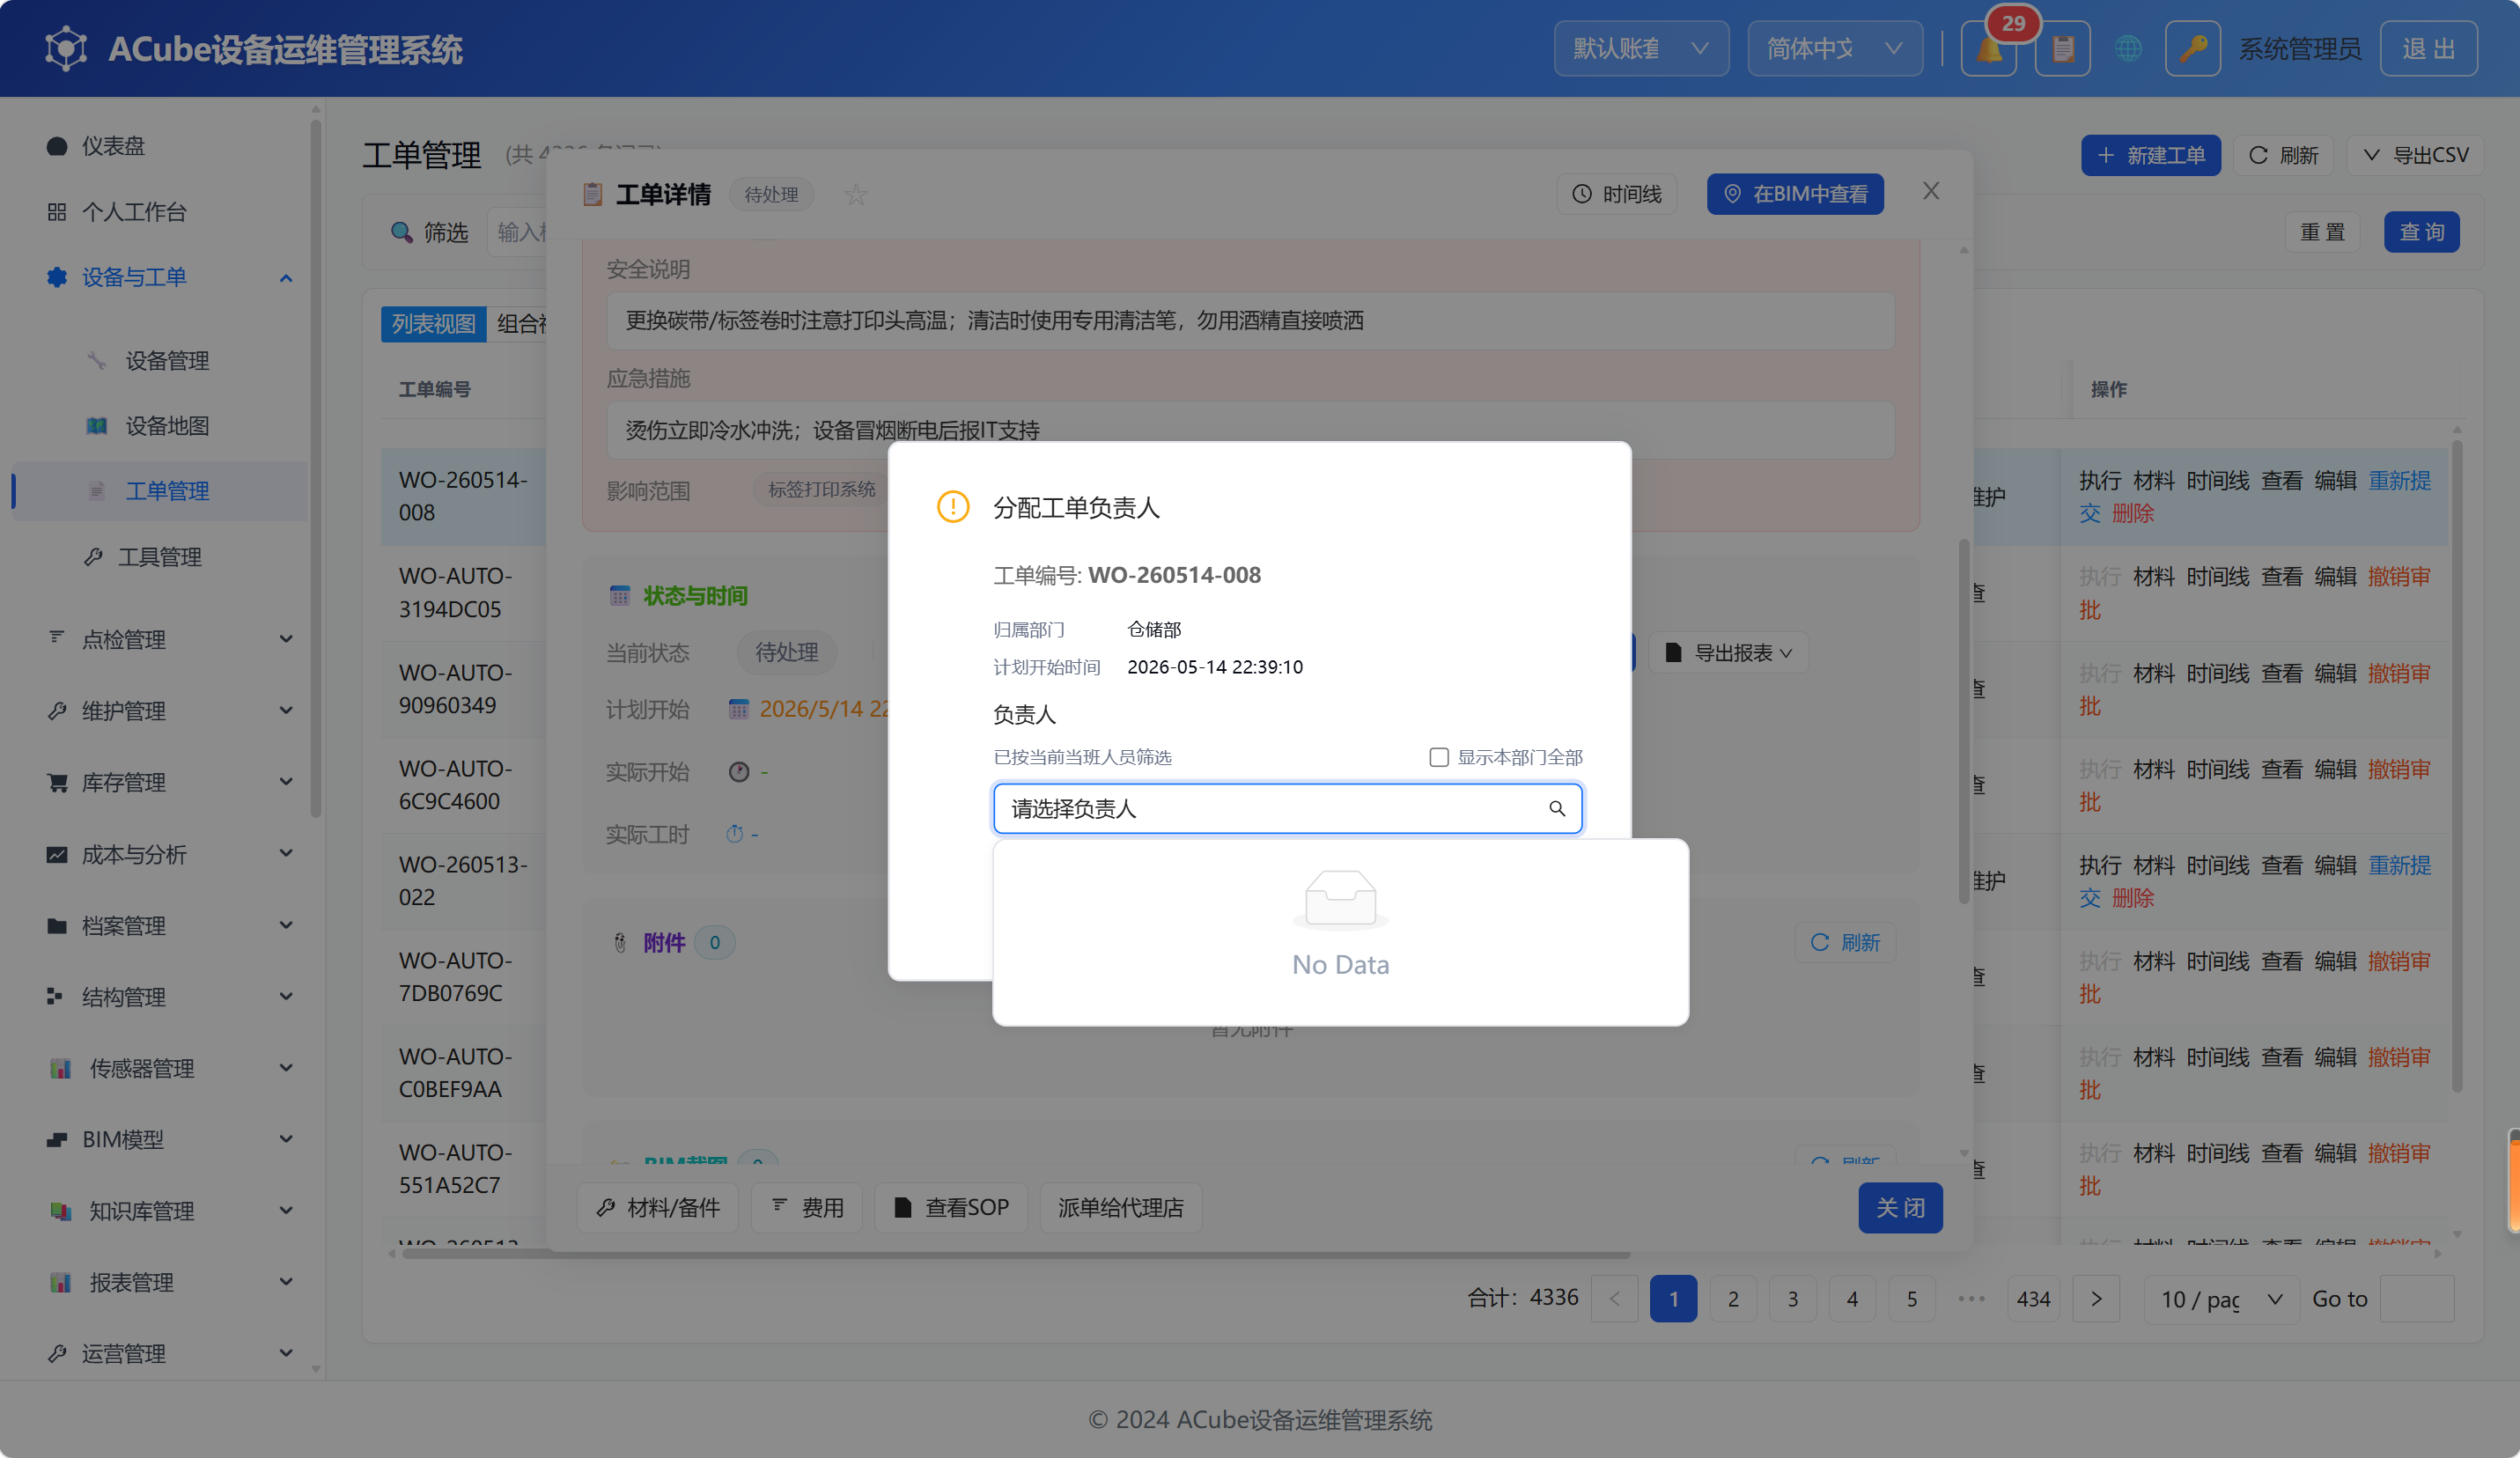Viewport: 2520px width, 1458px height.
Task: Open the 10 / page size dropdown
Action: tap(2222, 1299)
